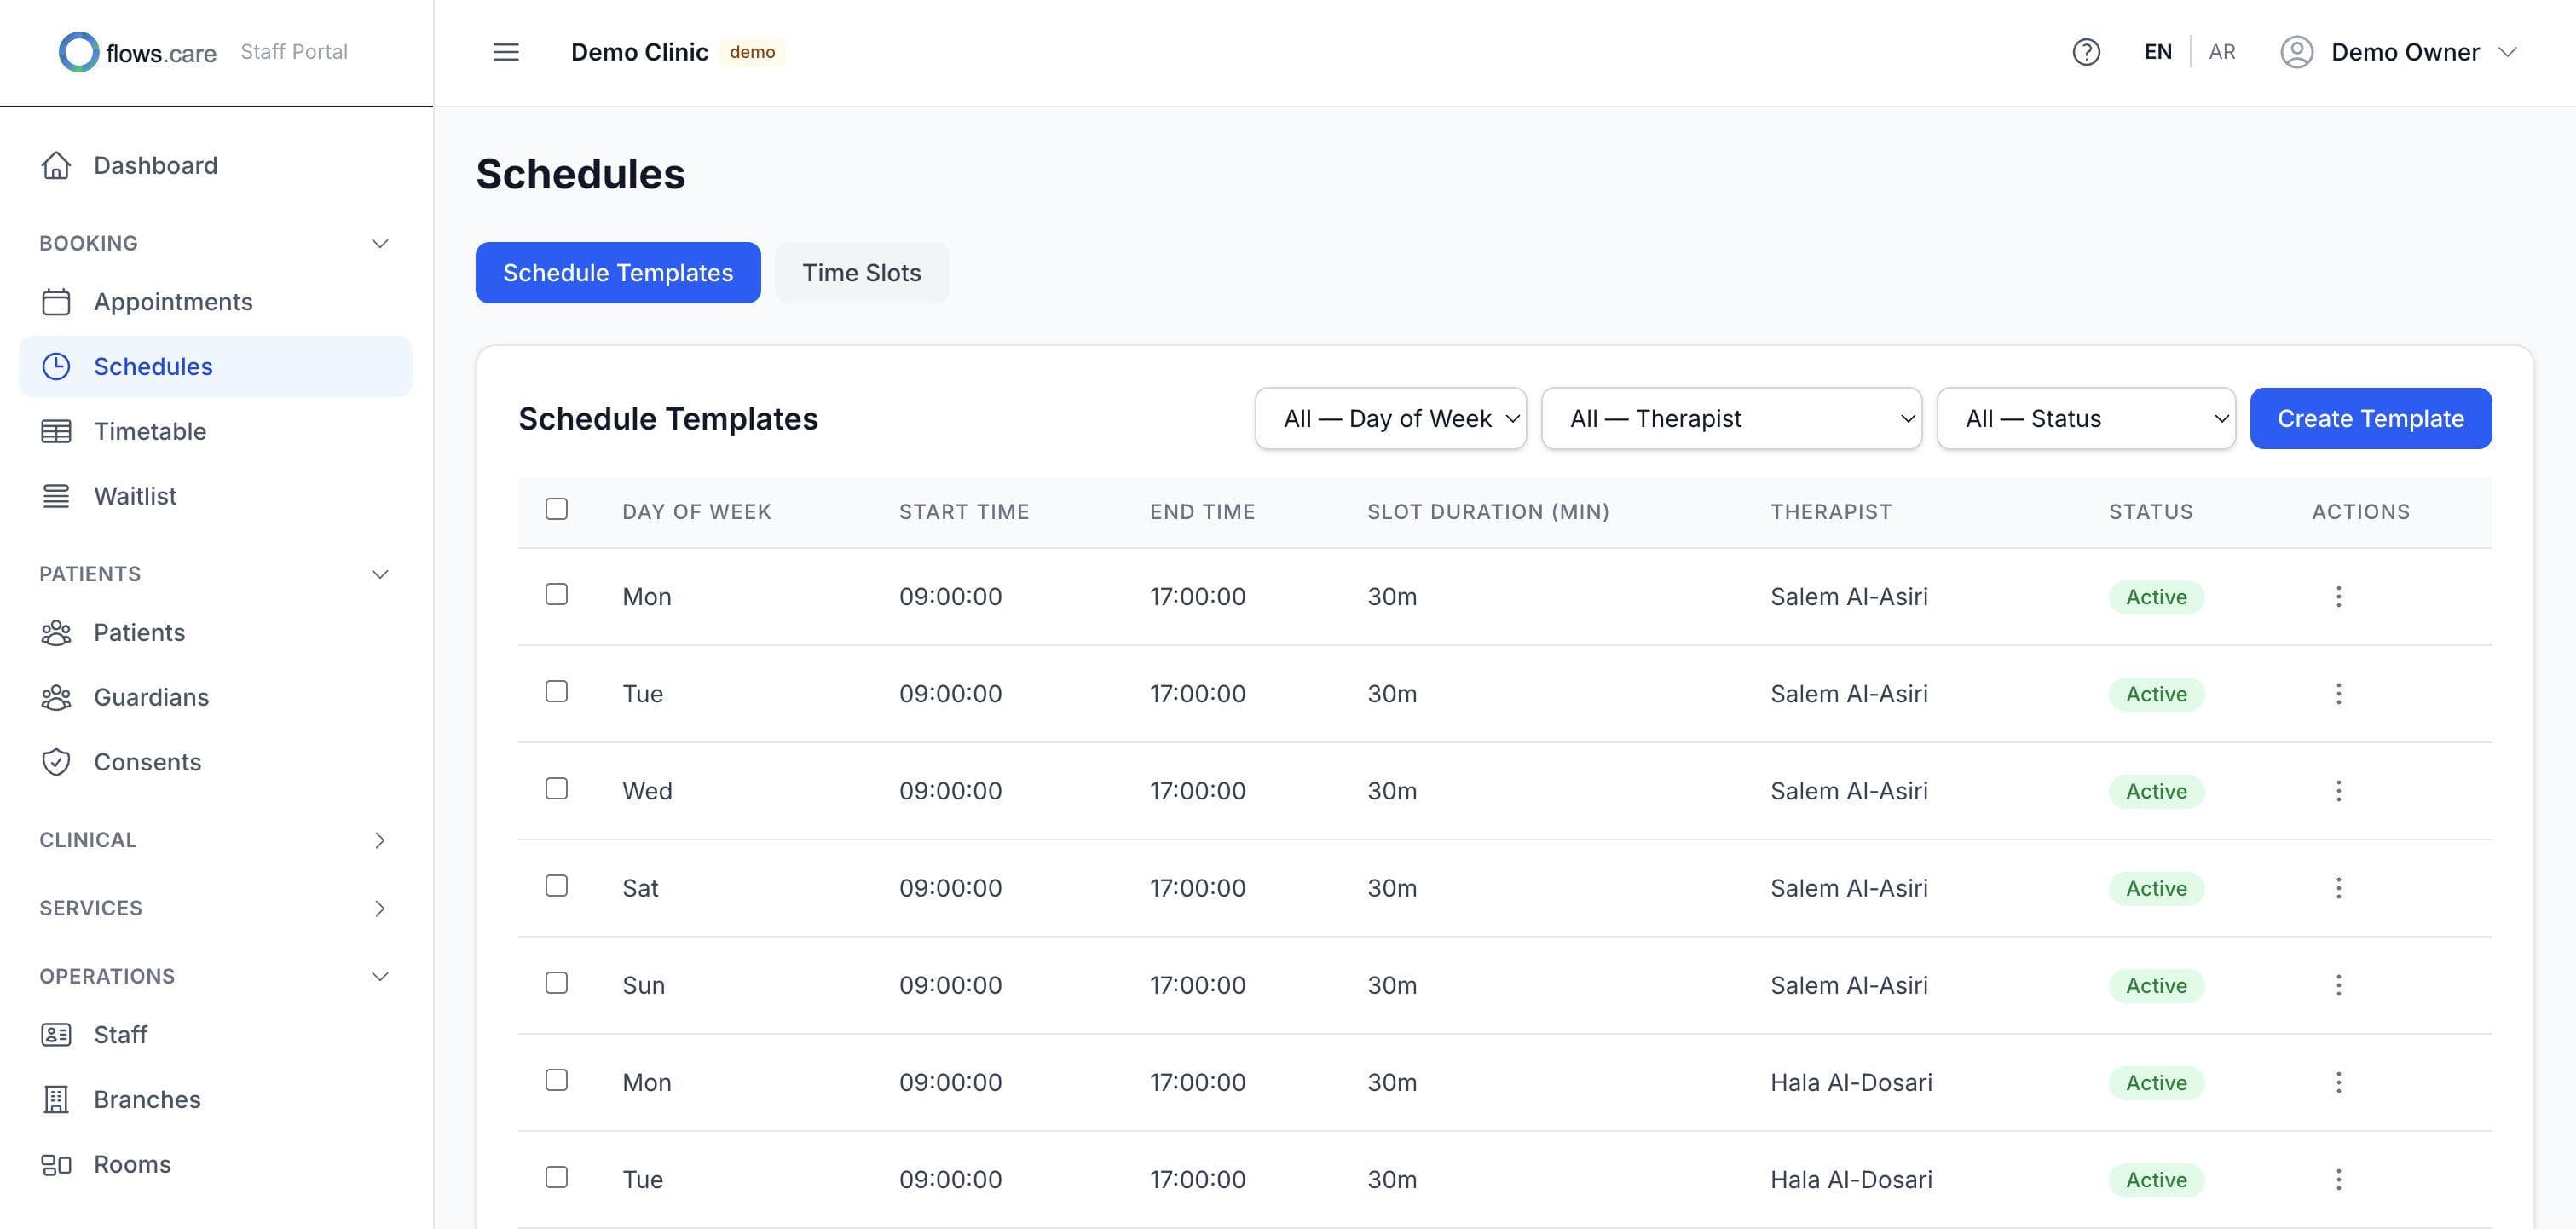Image resolution: width=2576 pixels, height=1229 pixels.
Task: Click the END TIME column header
Action: [1202, 512]
